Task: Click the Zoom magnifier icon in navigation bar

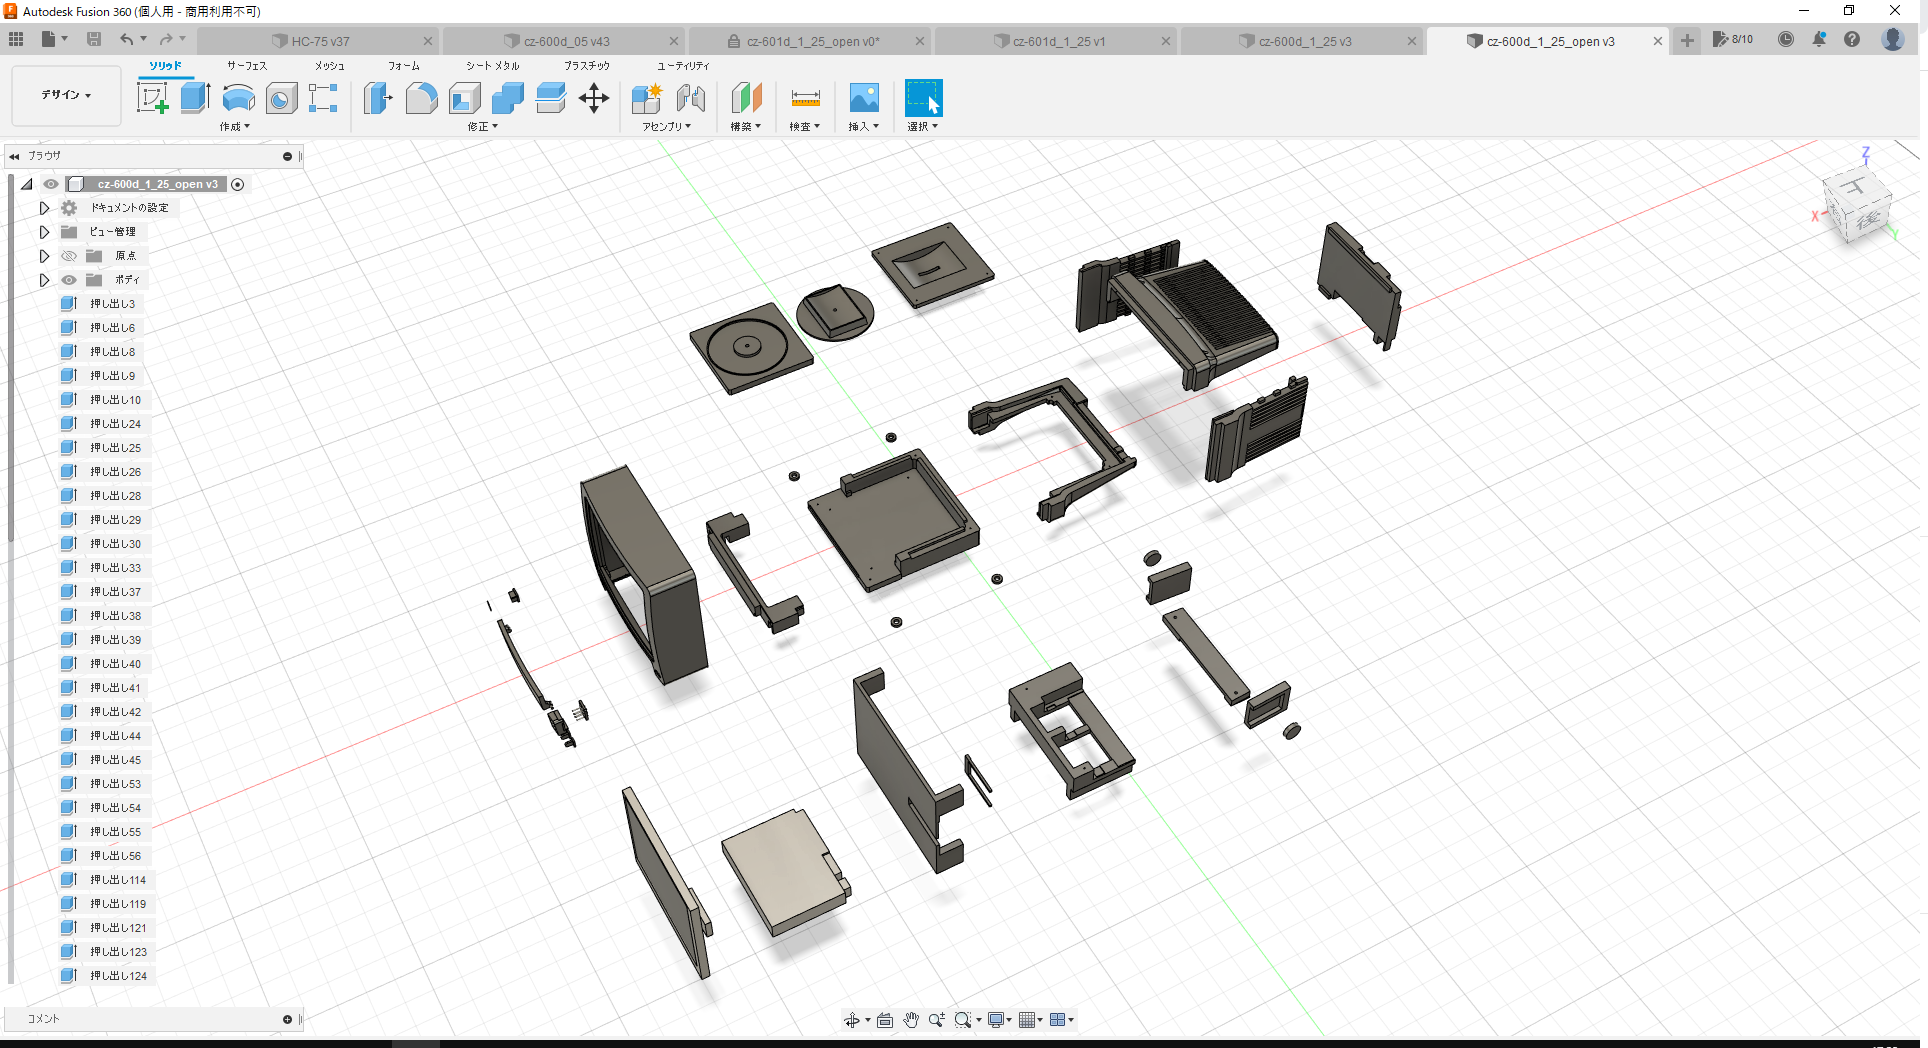Action: pos(936,1019)
